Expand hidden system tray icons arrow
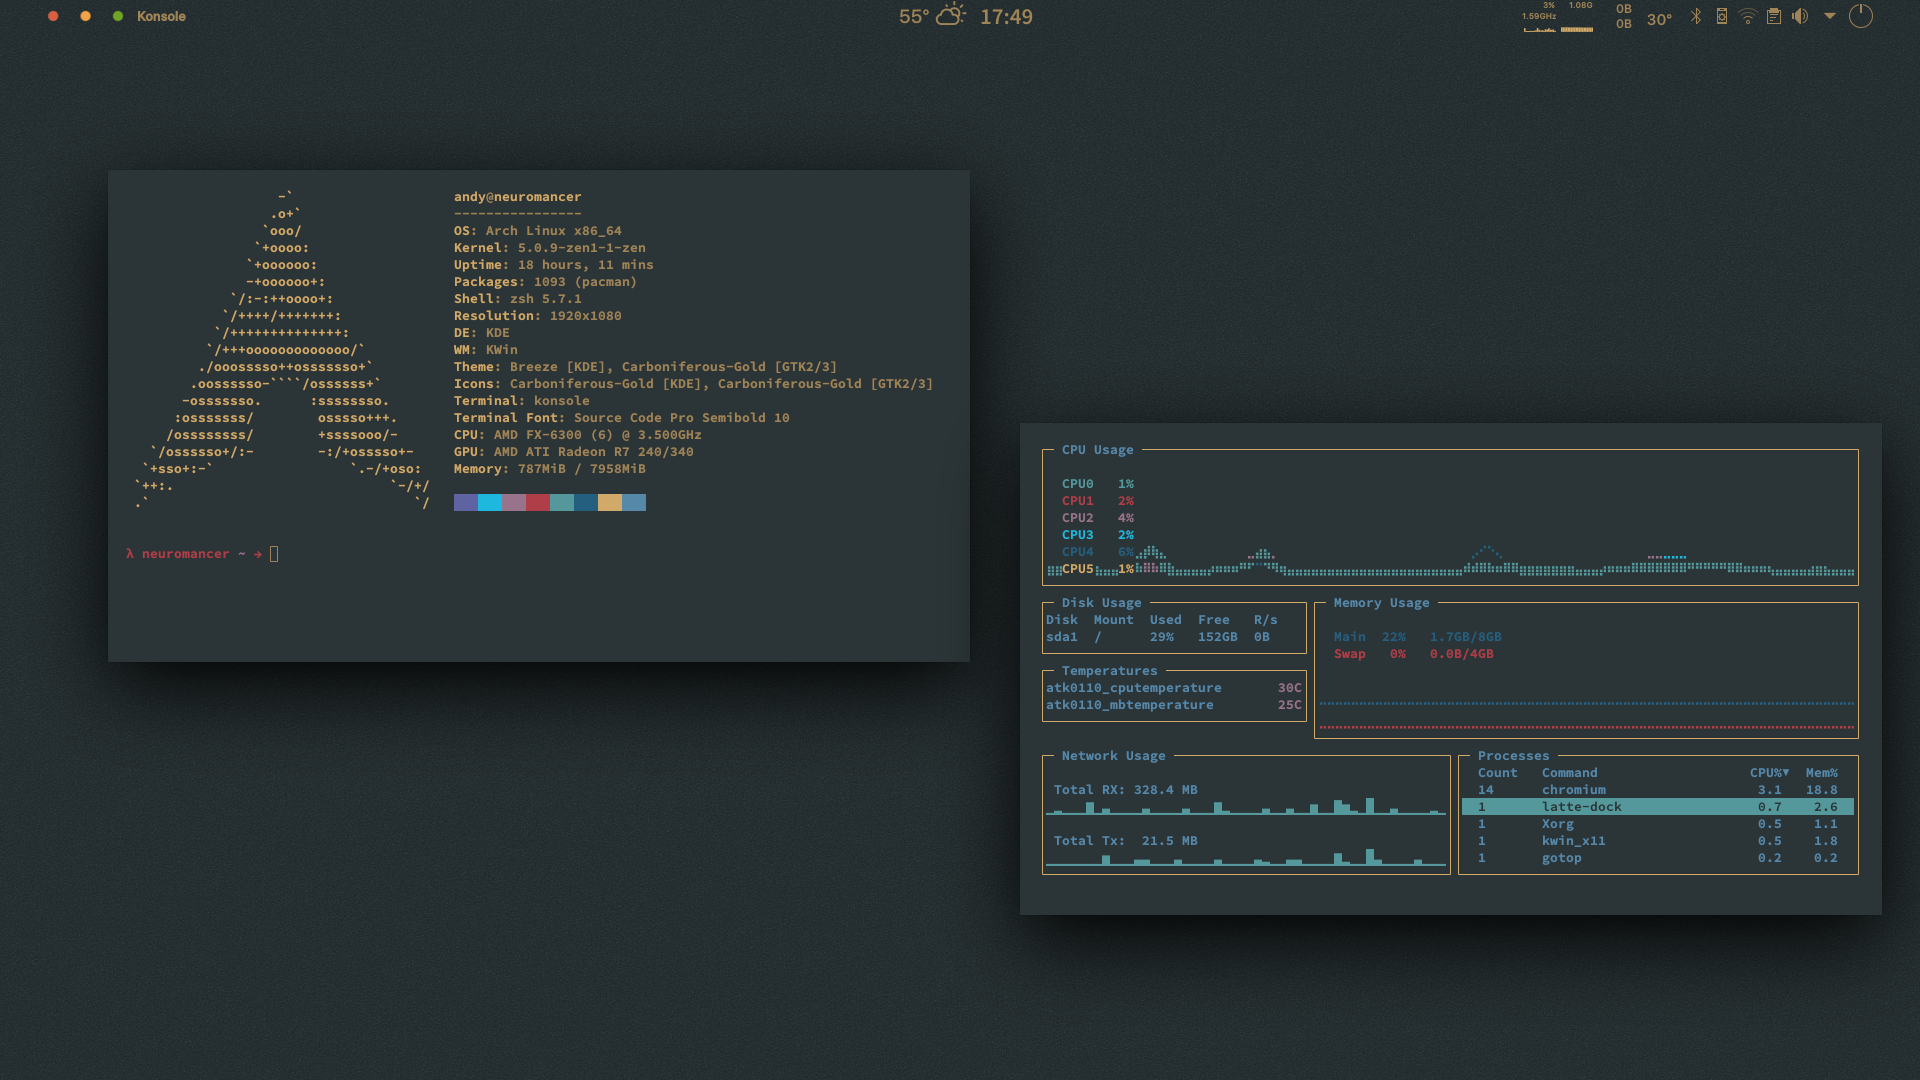 pyautogui.click(x=1830, y=16)
